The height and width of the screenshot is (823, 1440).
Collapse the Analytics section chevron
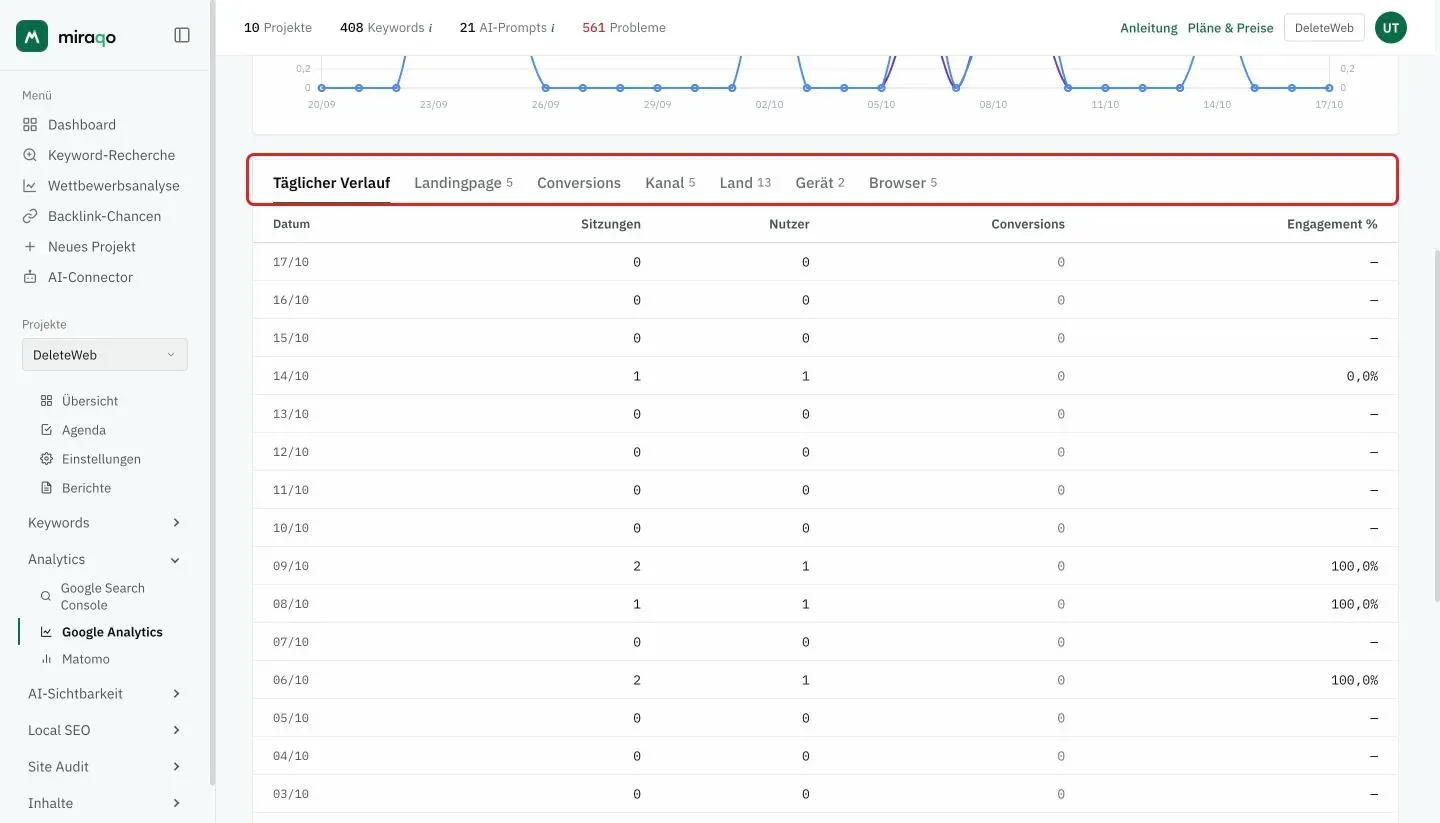point(176,560)
